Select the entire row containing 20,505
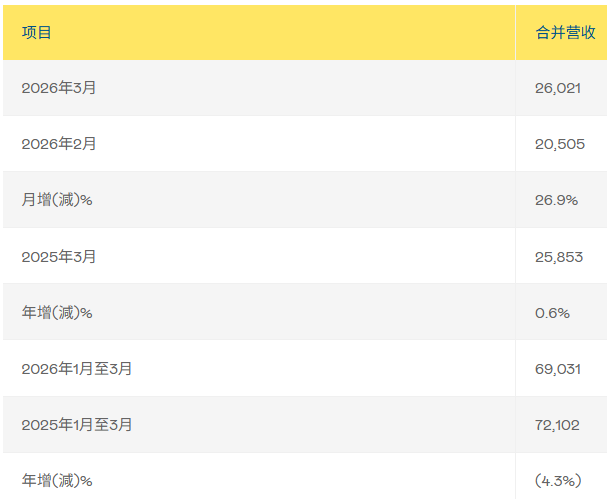 [x=300, y=144]
